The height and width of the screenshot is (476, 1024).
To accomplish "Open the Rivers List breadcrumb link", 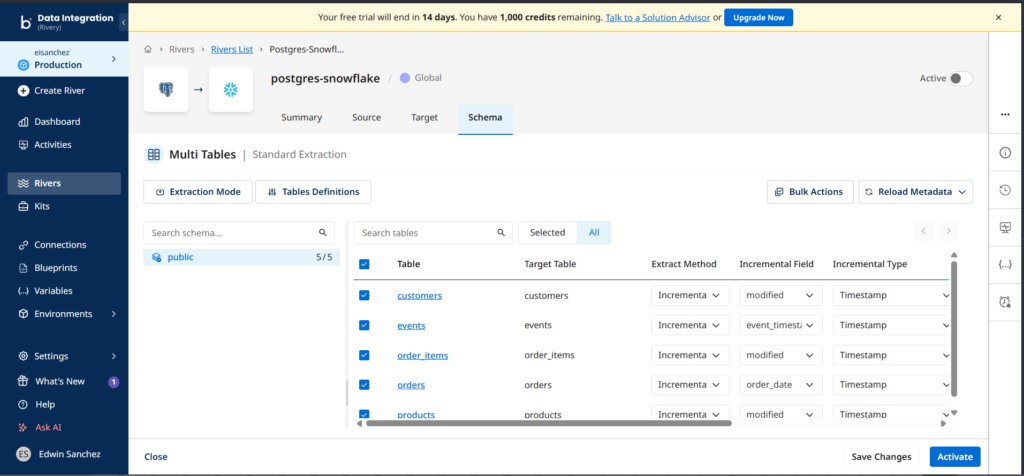I will [x=232, y=49].
